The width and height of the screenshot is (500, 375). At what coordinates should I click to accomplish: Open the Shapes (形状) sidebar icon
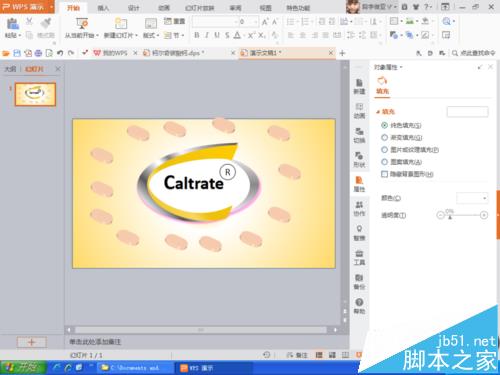click(359, 159)
